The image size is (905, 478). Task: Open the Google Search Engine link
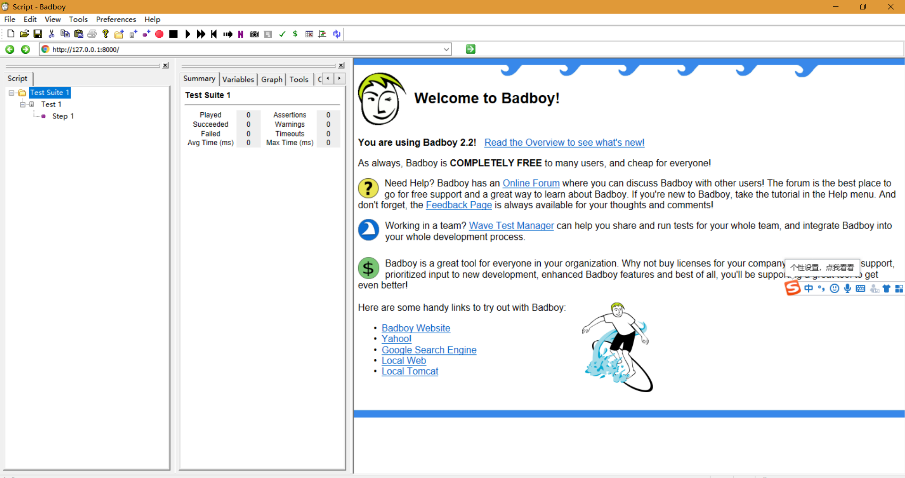[429, 350]
